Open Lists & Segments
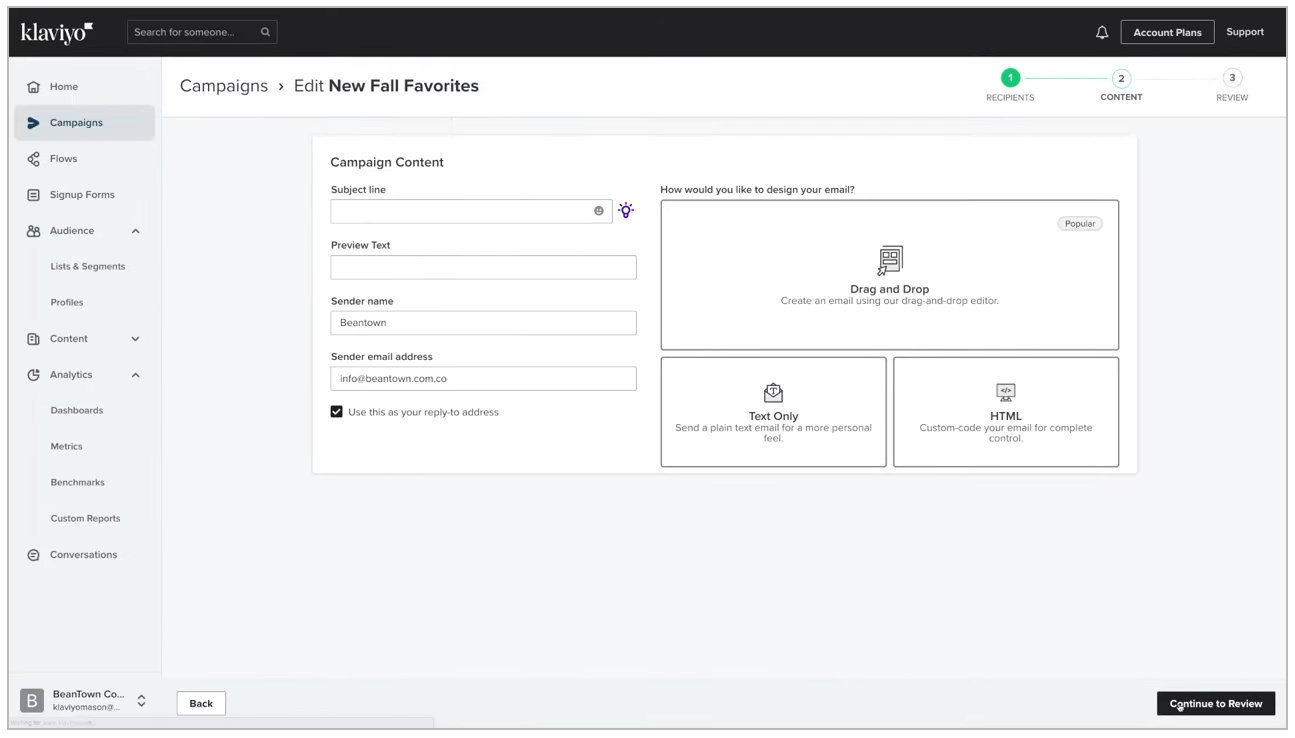The width and height of the screenshot is (1295, 738). click(x=88, y=267)
